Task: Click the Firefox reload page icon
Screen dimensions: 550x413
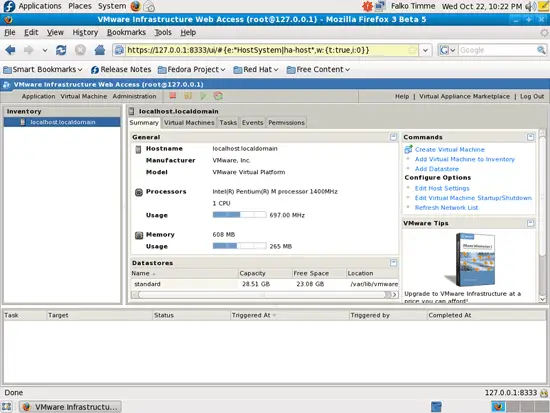Action: point(61,50)
